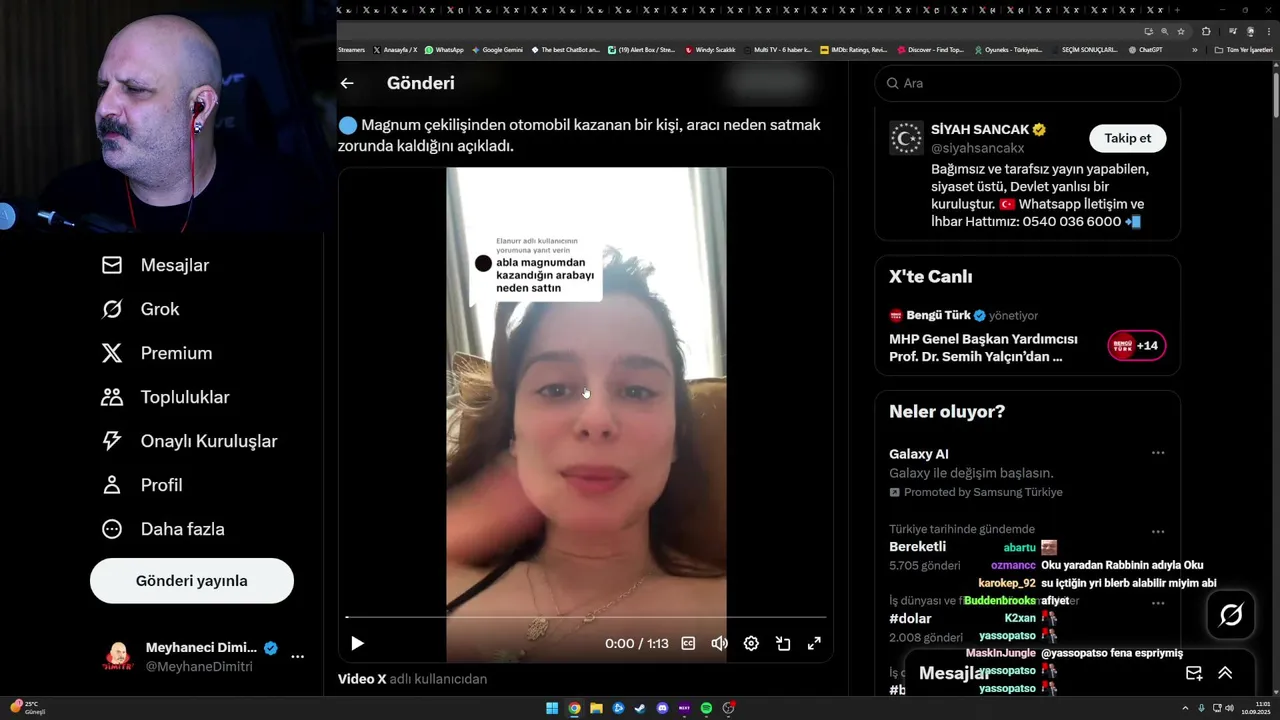This screenshot has height=720, width=1280.
Task: Open Chrome extensions puzzle icon
Action: [1206, 31]
